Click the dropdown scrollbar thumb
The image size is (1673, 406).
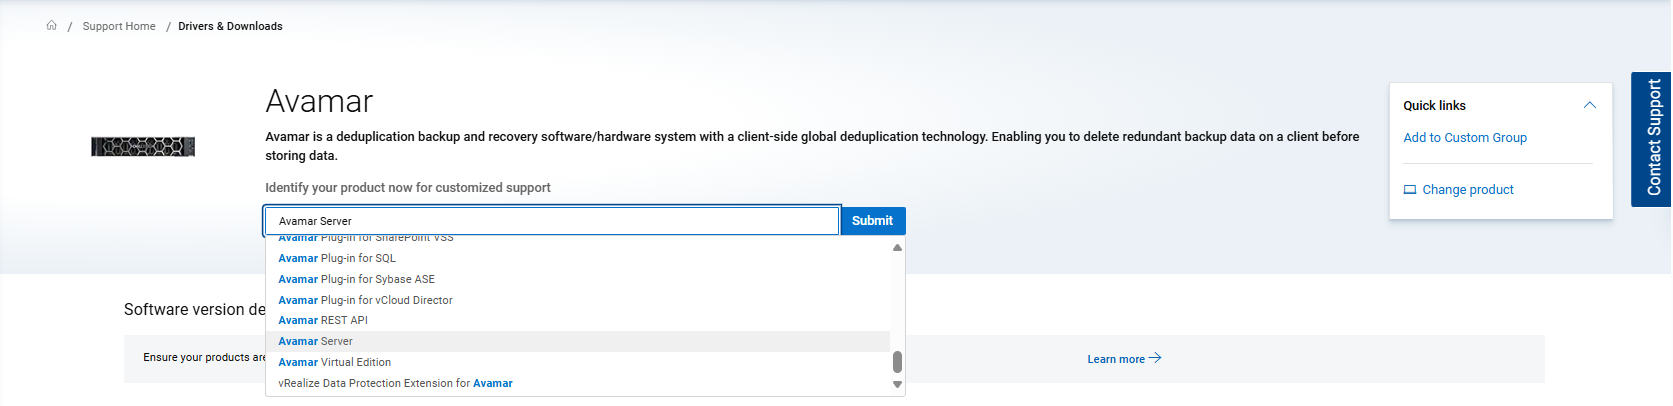click(897, 361)
